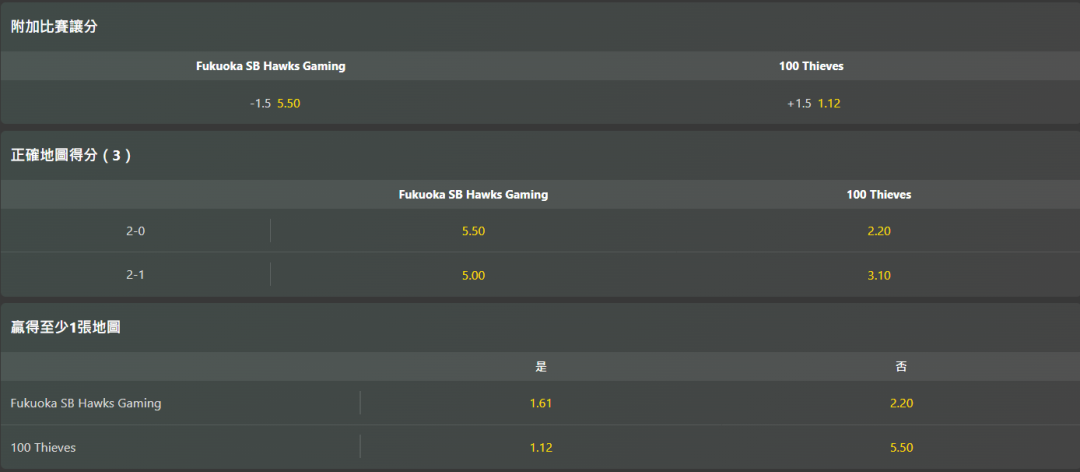
Task: Click 100 Thieves row label in 贏得至少1張地圖
Action: (x=43, y=447)
